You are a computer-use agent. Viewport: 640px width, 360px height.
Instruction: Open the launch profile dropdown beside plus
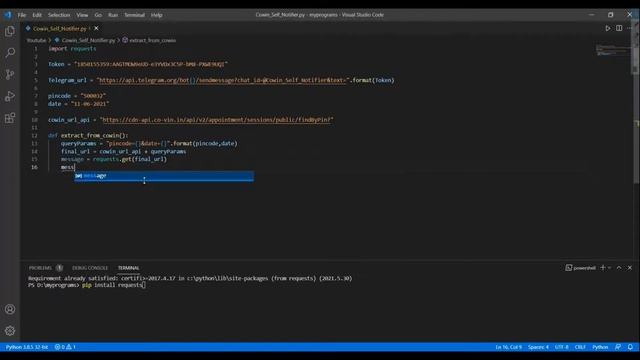[610, 268]
